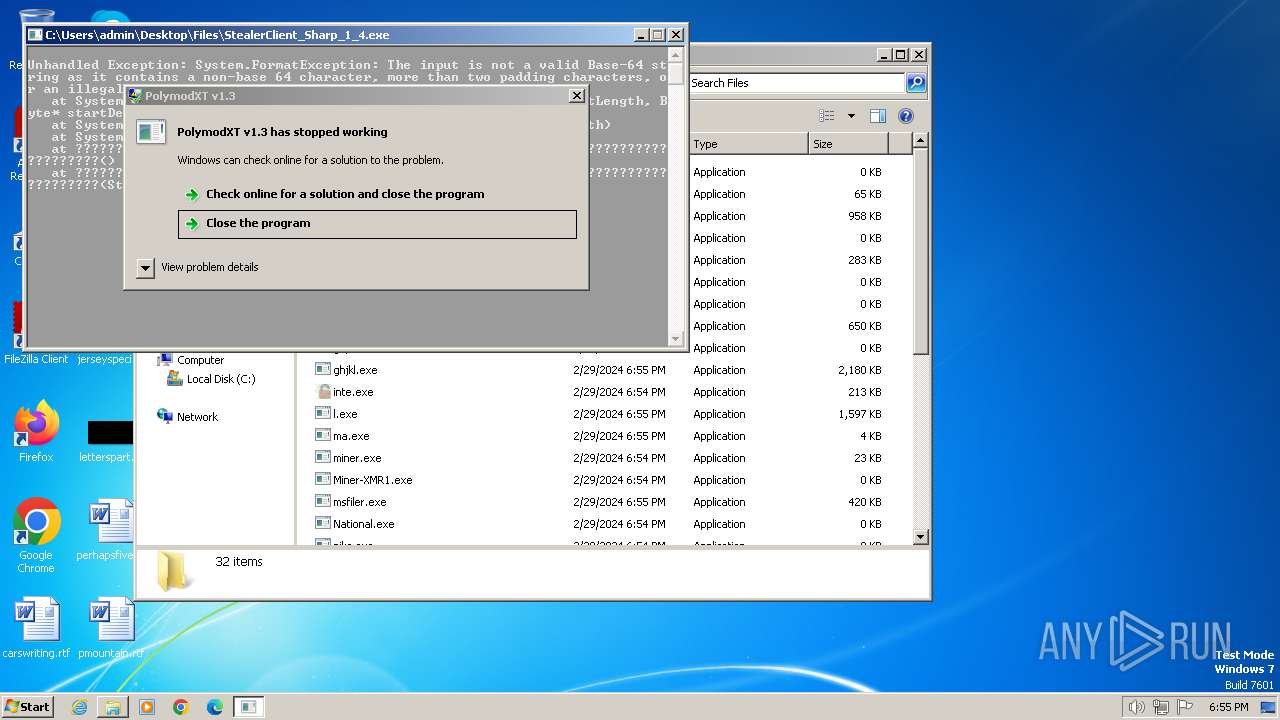Open the console window system menu icon
The image size is (1280, 720).
pos(36,35)
